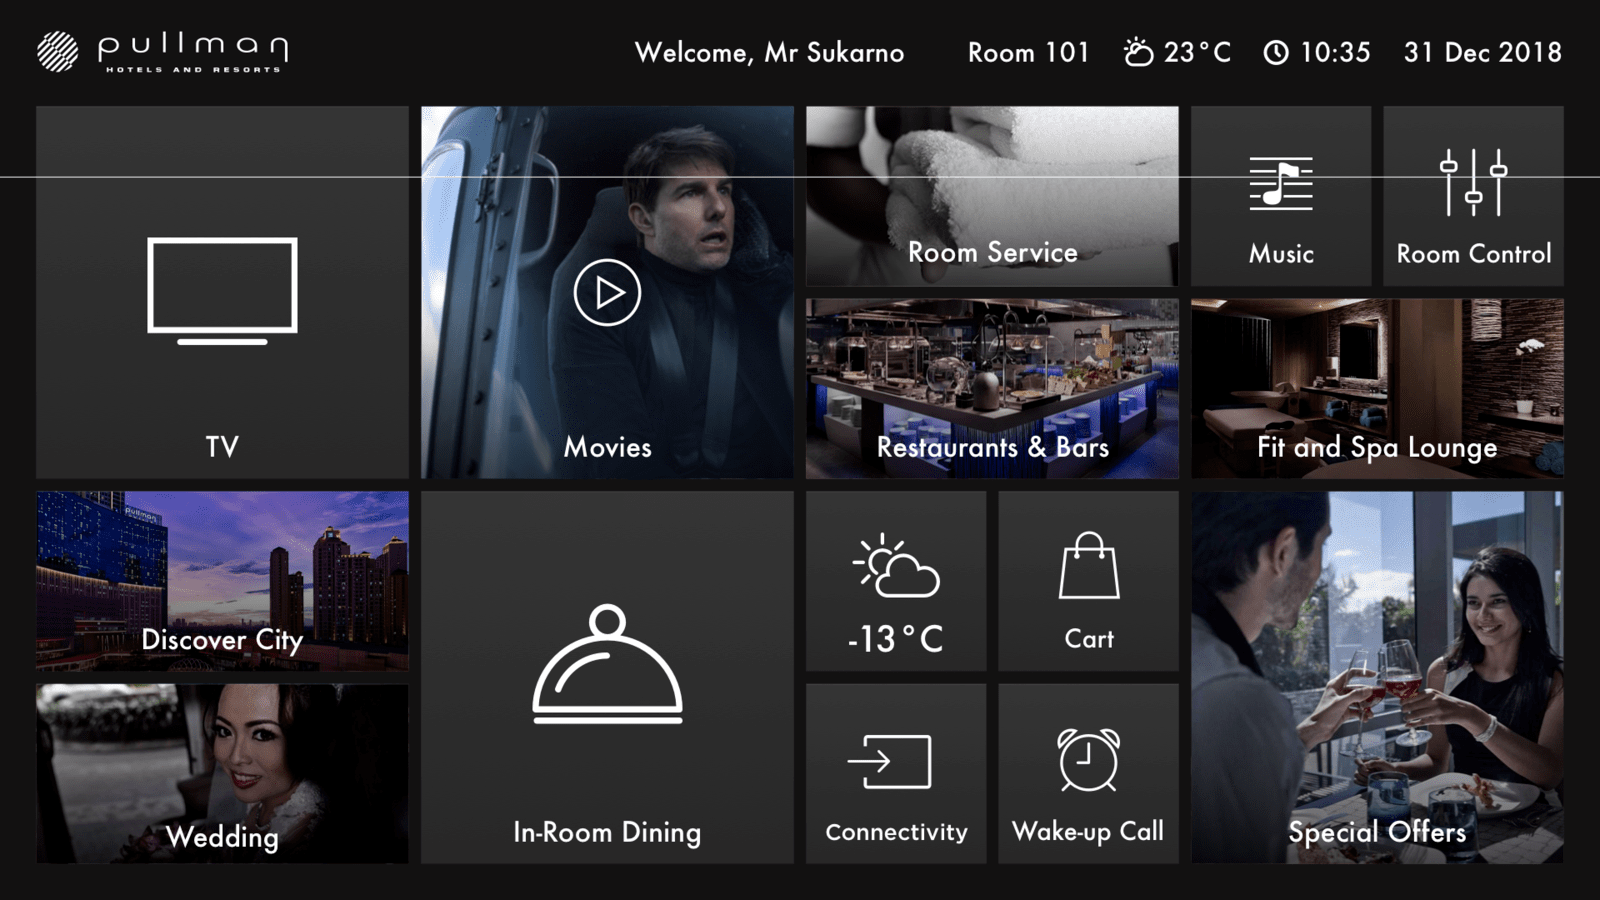
Task: Click the Room 101 label in header
Action: coord(1028,53)
